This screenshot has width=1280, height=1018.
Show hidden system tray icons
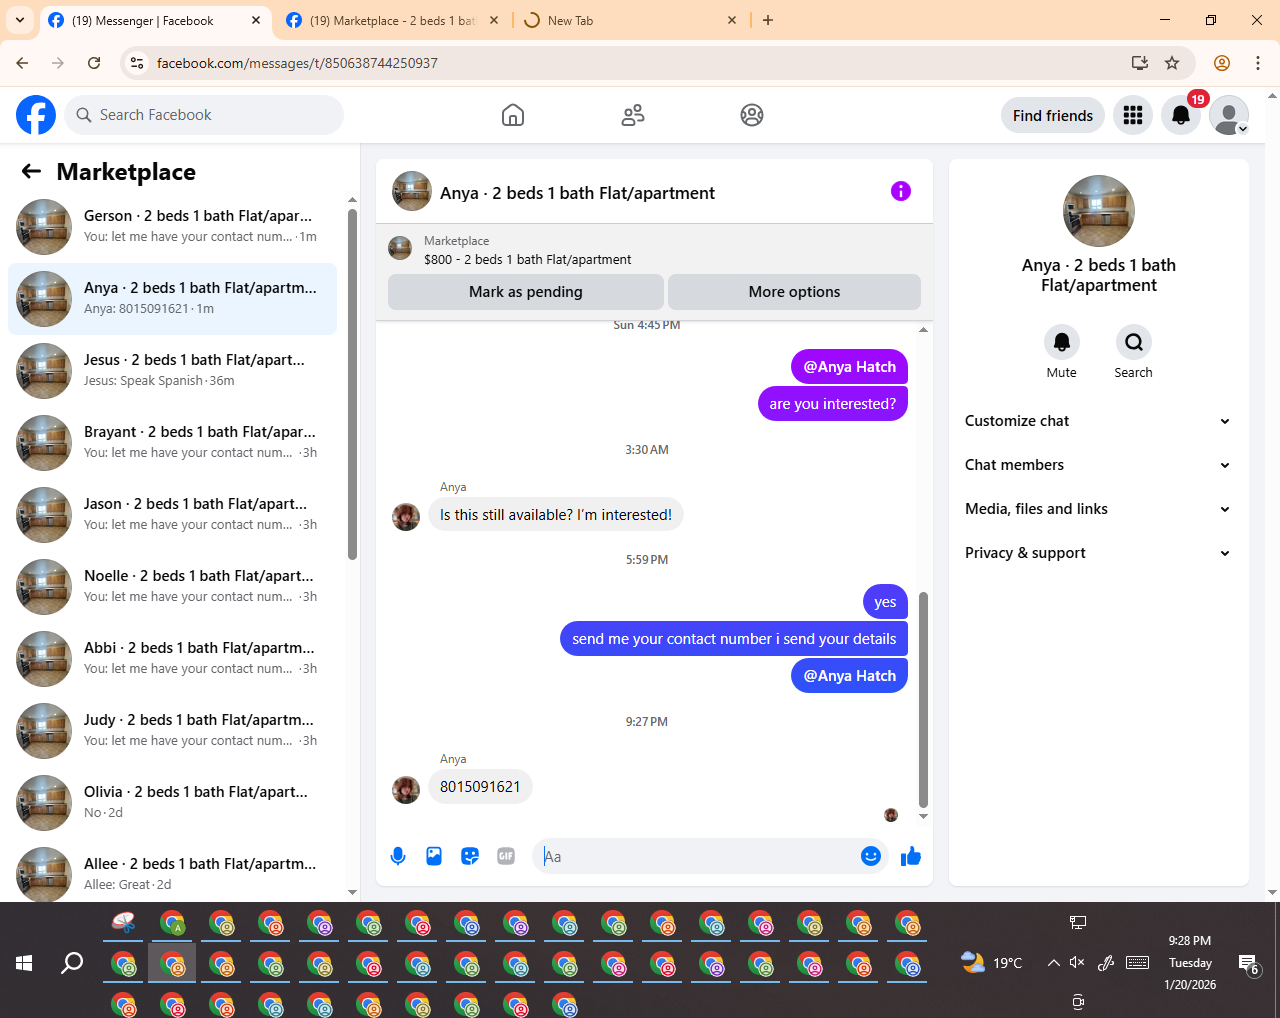click(x=1053, y=963)
